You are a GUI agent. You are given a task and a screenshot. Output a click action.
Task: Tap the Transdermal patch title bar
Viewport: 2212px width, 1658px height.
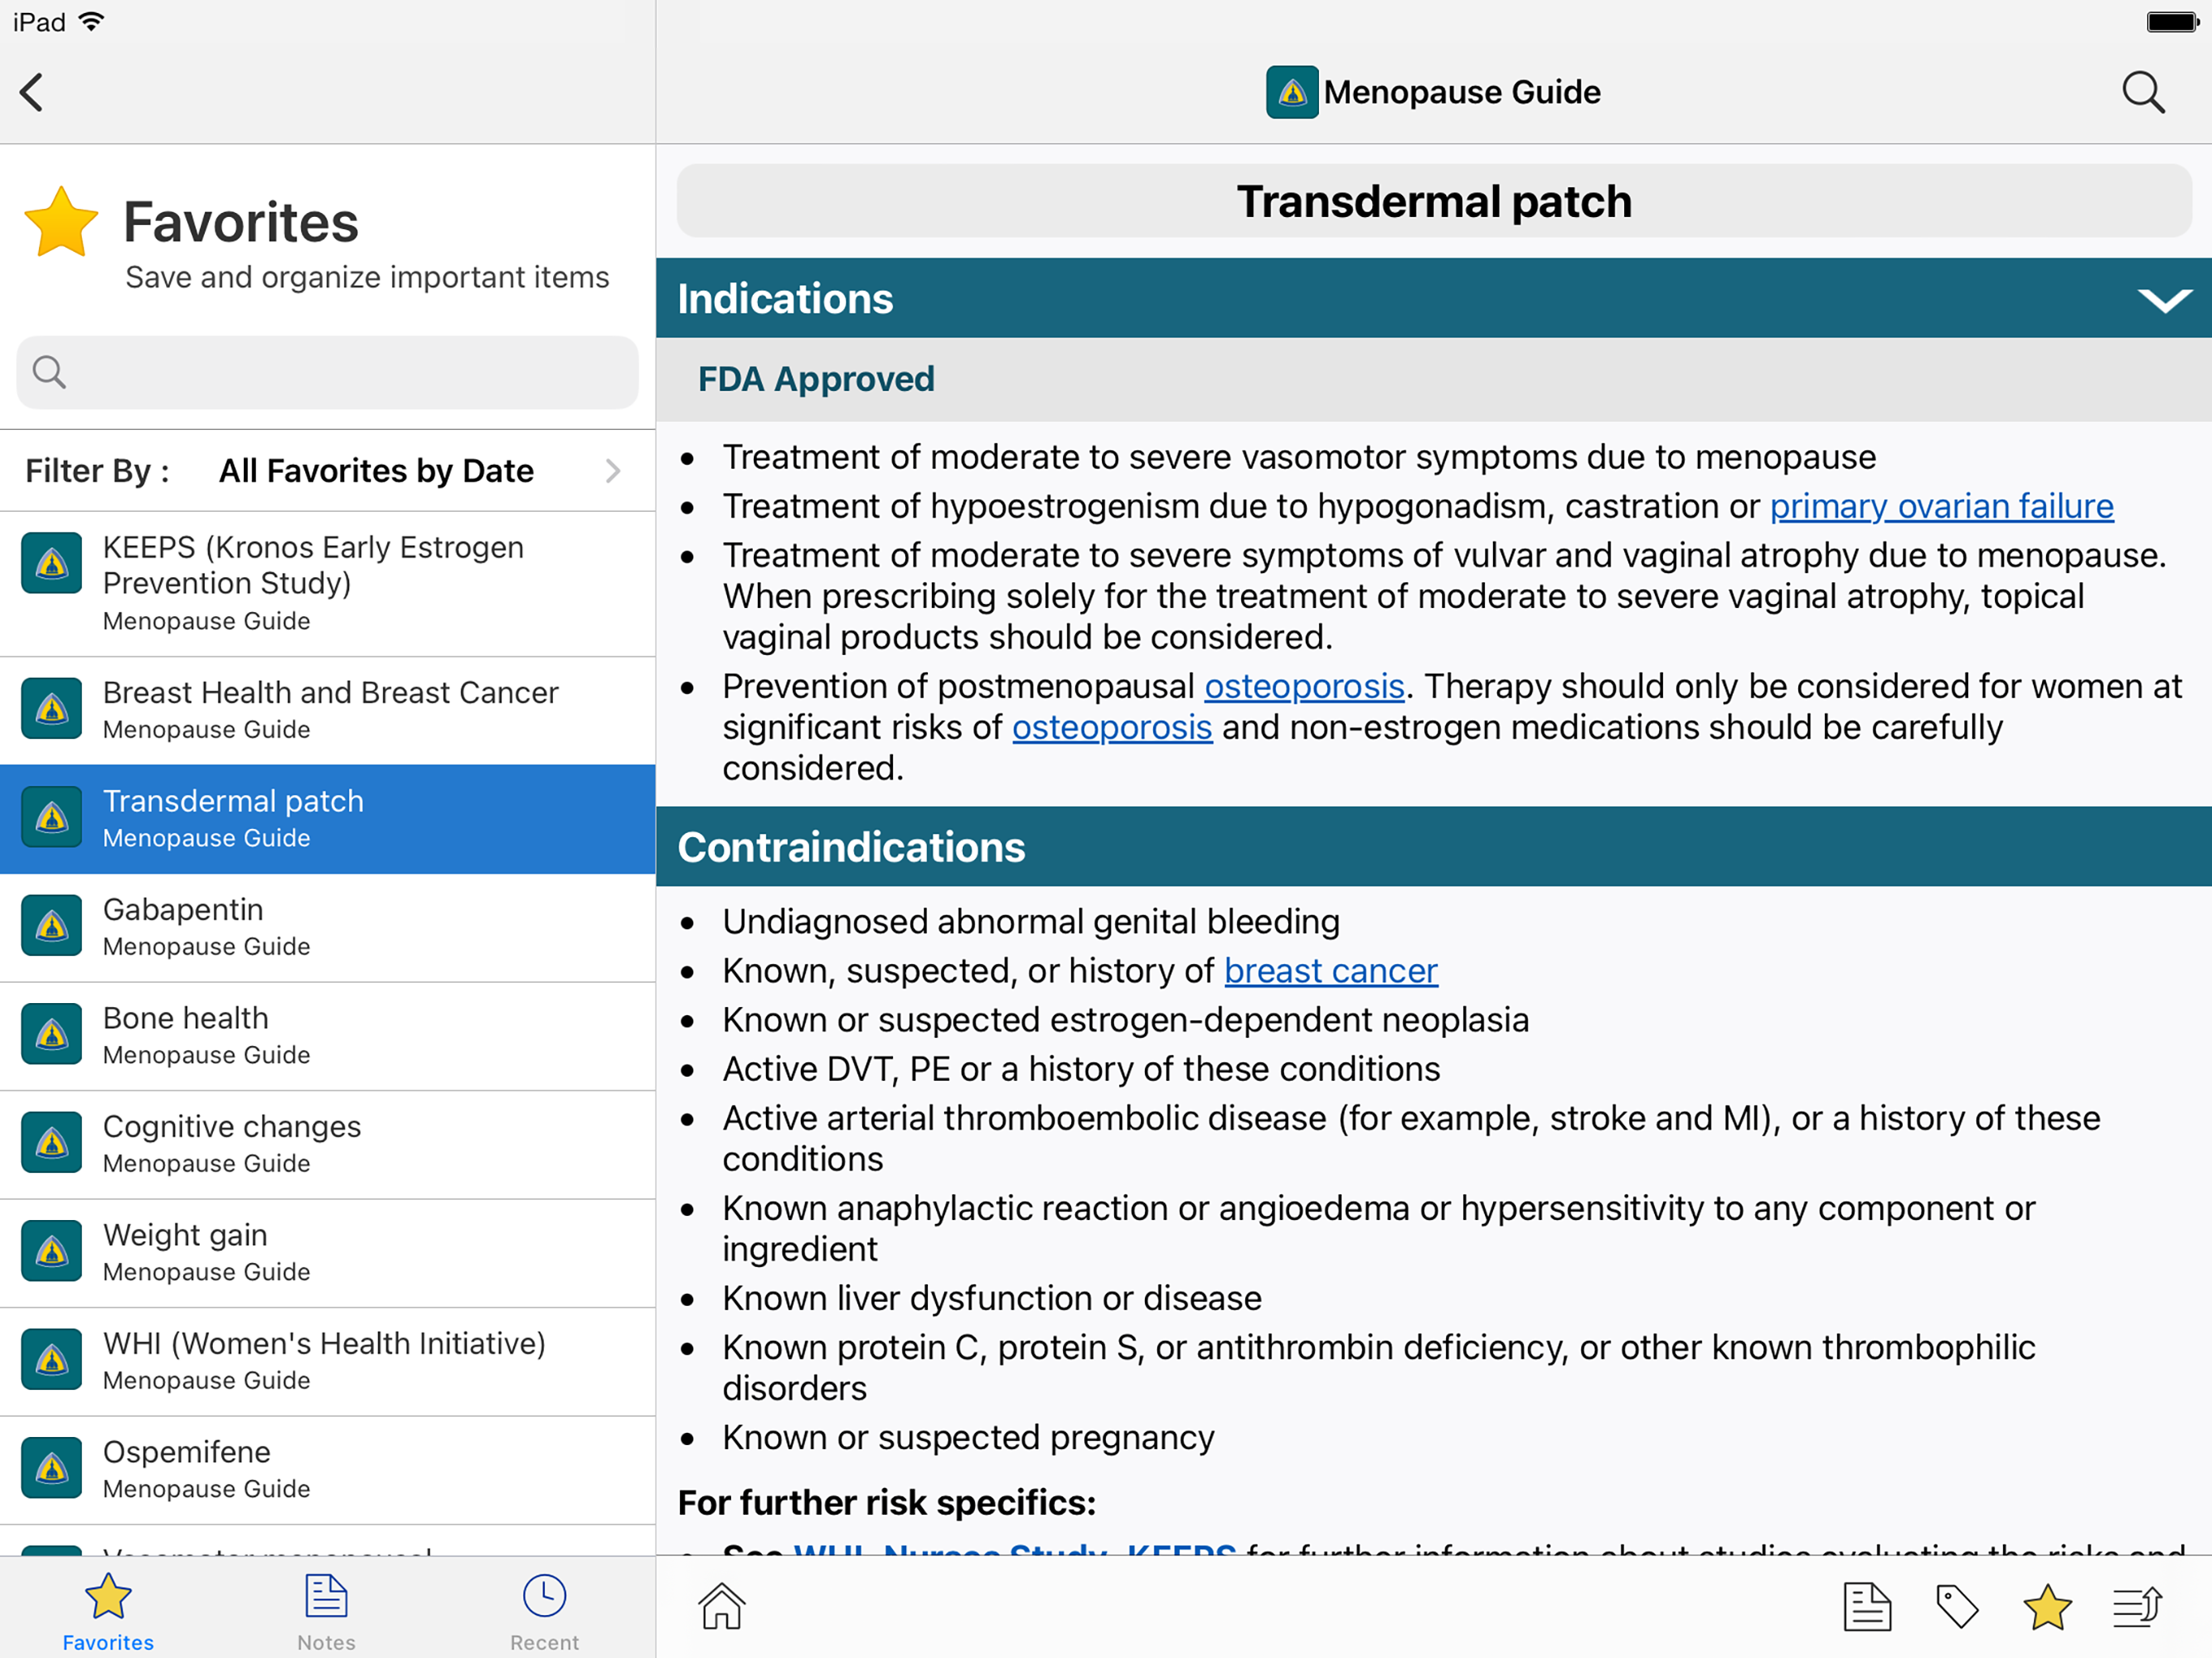pyautogui.click(x=1434, y=201)
